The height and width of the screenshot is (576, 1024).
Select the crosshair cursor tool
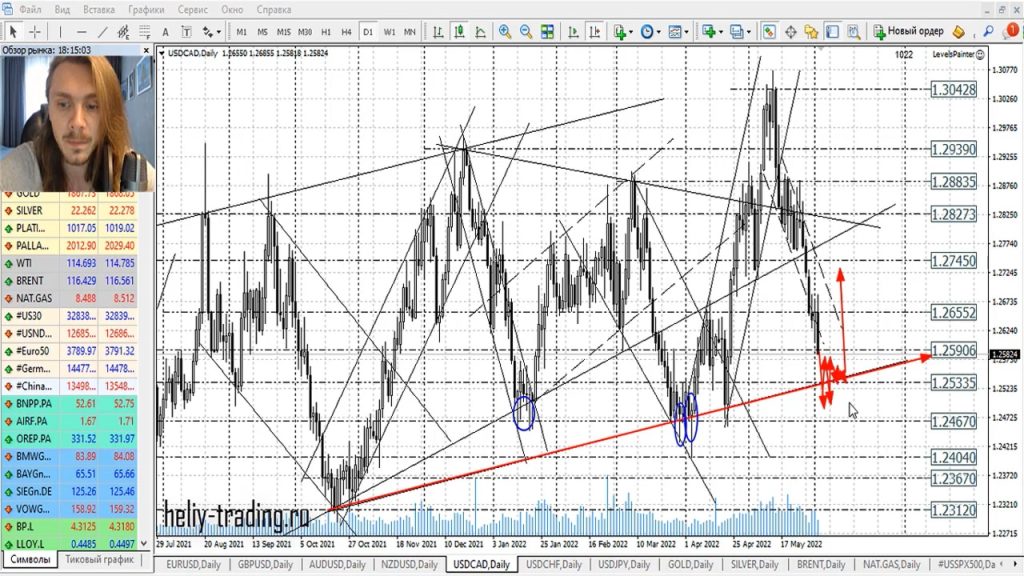point(36,32)
